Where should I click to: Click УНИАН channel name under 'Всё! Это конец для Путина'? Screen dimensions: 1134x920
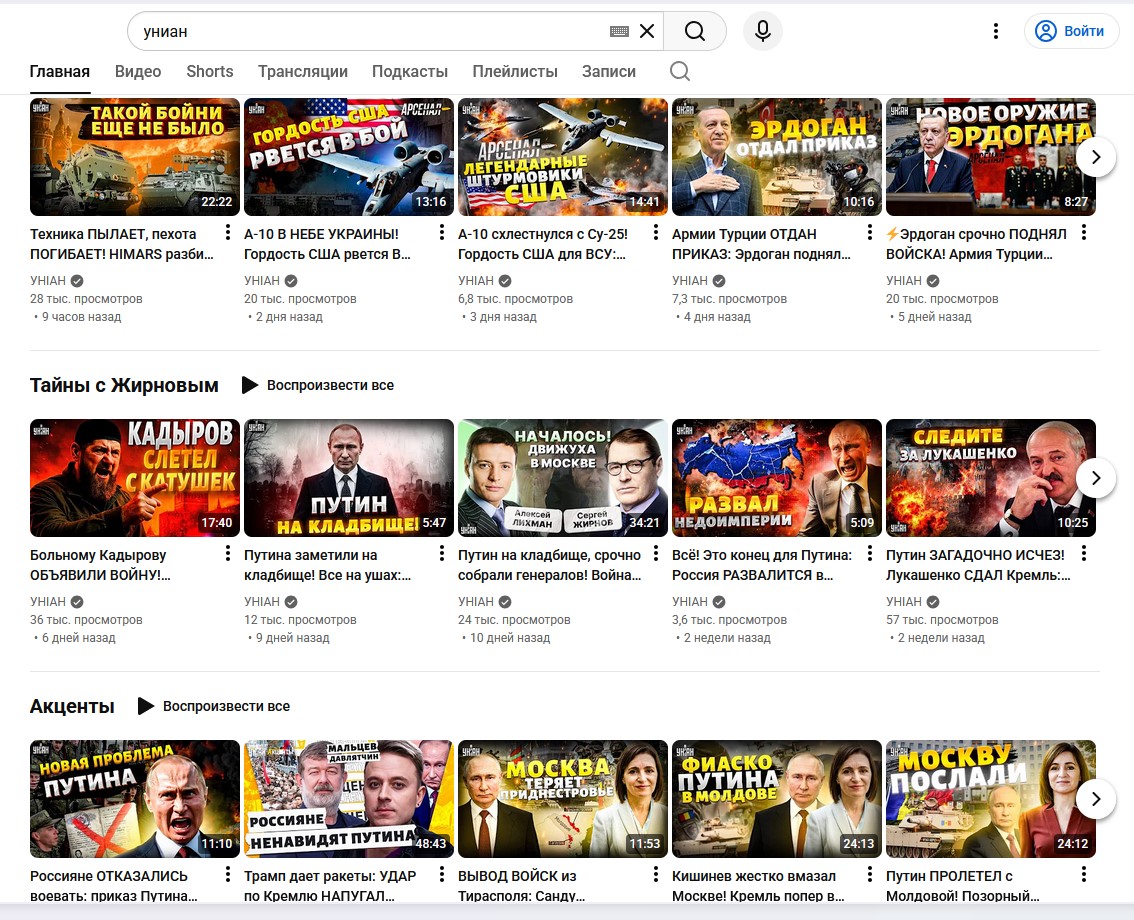690,602
